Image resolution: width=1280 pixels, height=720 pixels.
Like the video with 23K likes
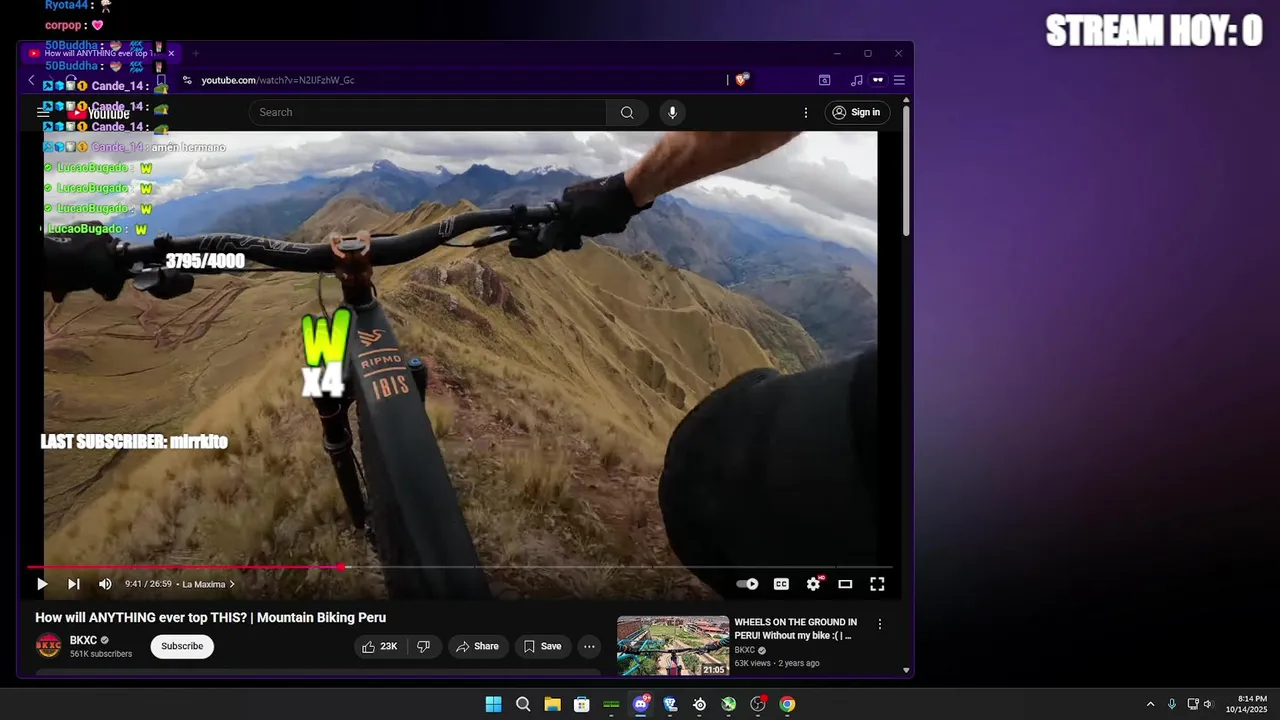[x=379, y=647]
